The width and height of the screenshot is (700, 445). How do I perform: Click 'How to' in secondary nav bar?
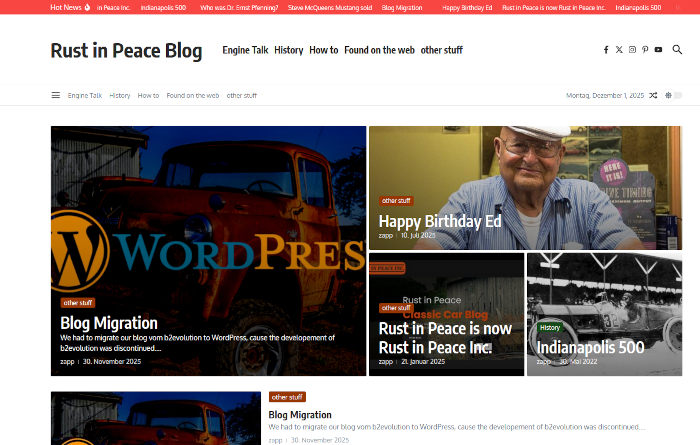pos(148,96)
